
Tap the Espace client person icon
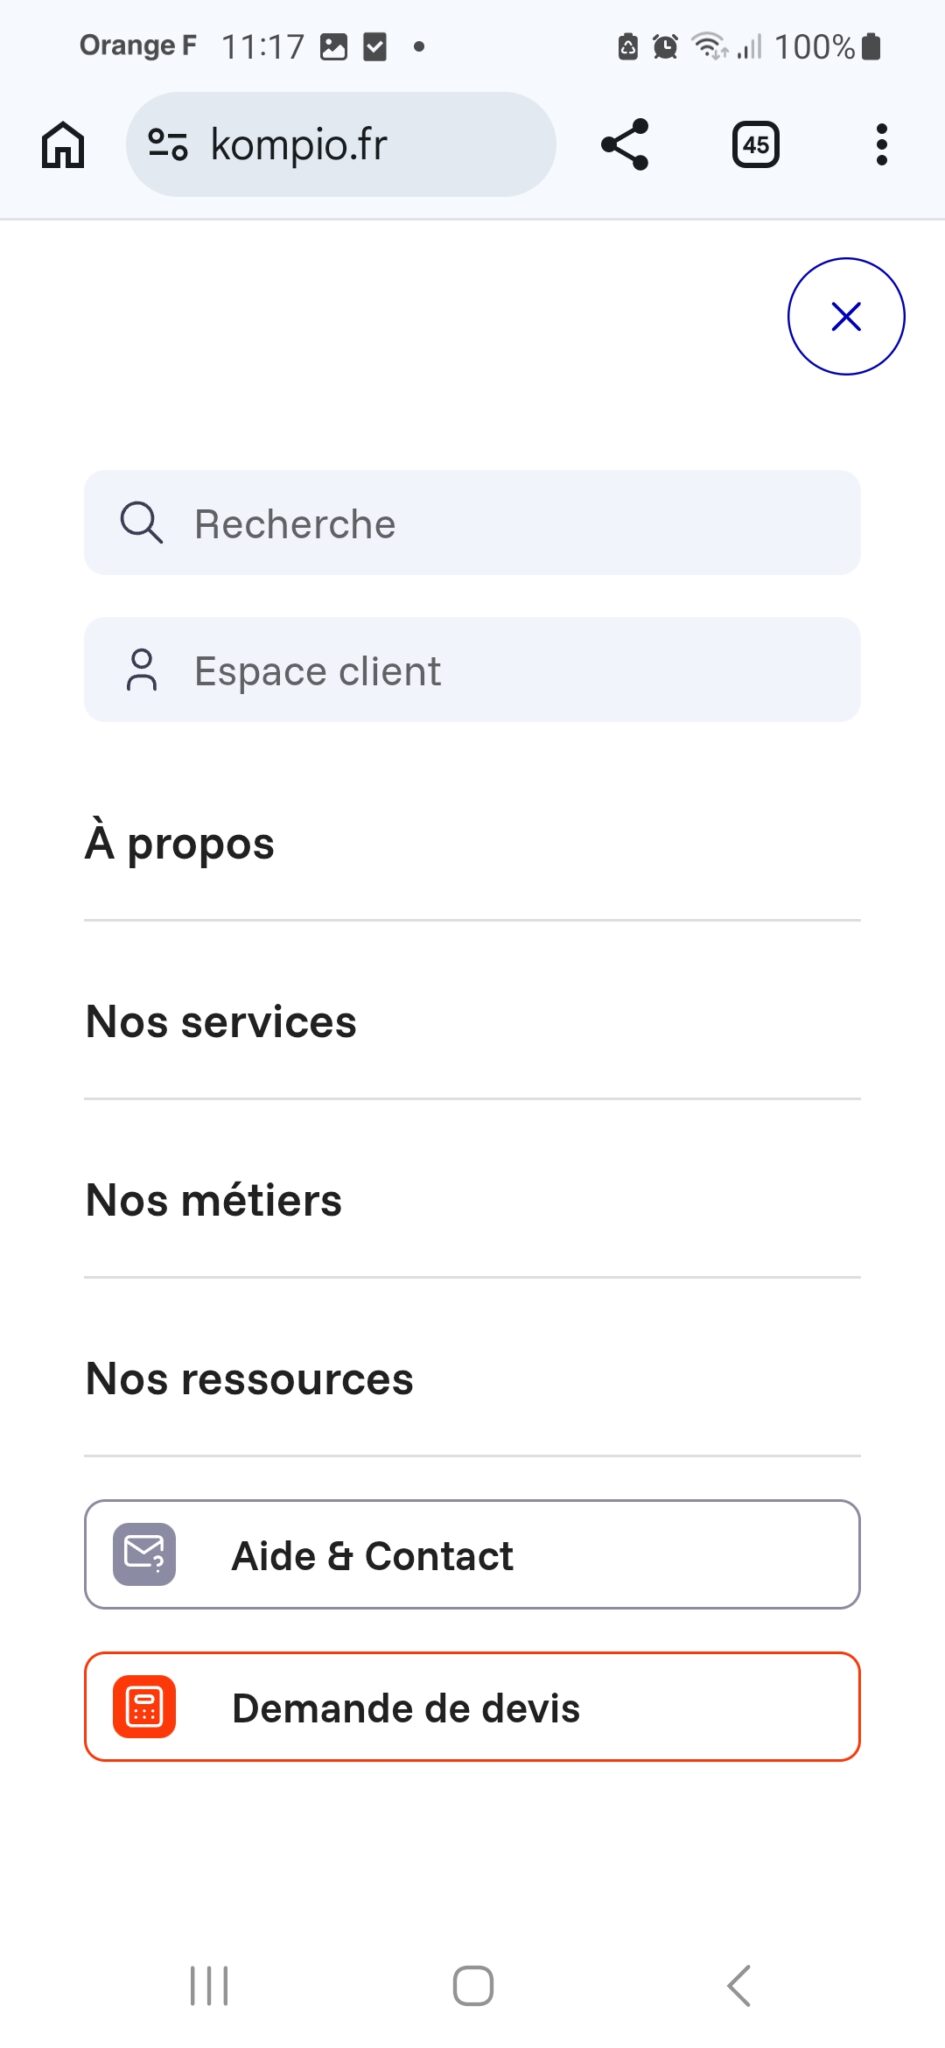141,670
